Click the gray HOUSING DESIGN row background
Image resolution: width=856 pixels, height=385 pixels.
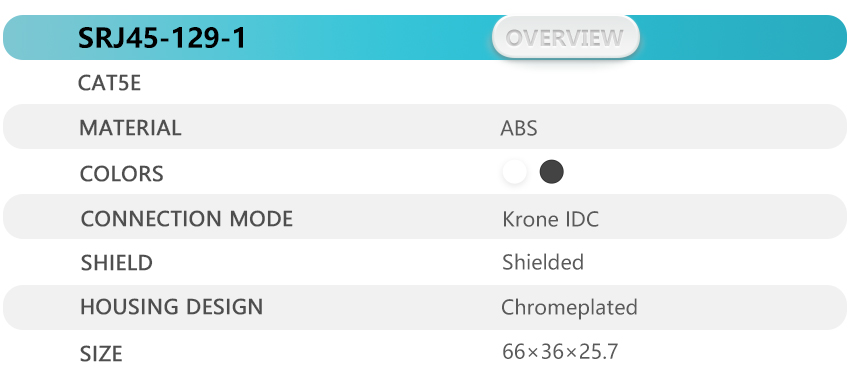point(425,307)
